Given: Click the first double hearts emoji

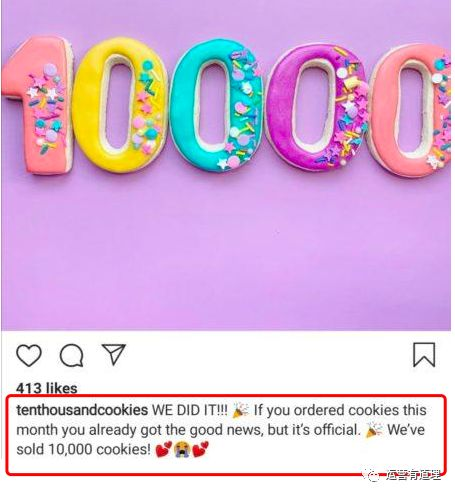Looking at the screenshot, I should click(164, 449).
